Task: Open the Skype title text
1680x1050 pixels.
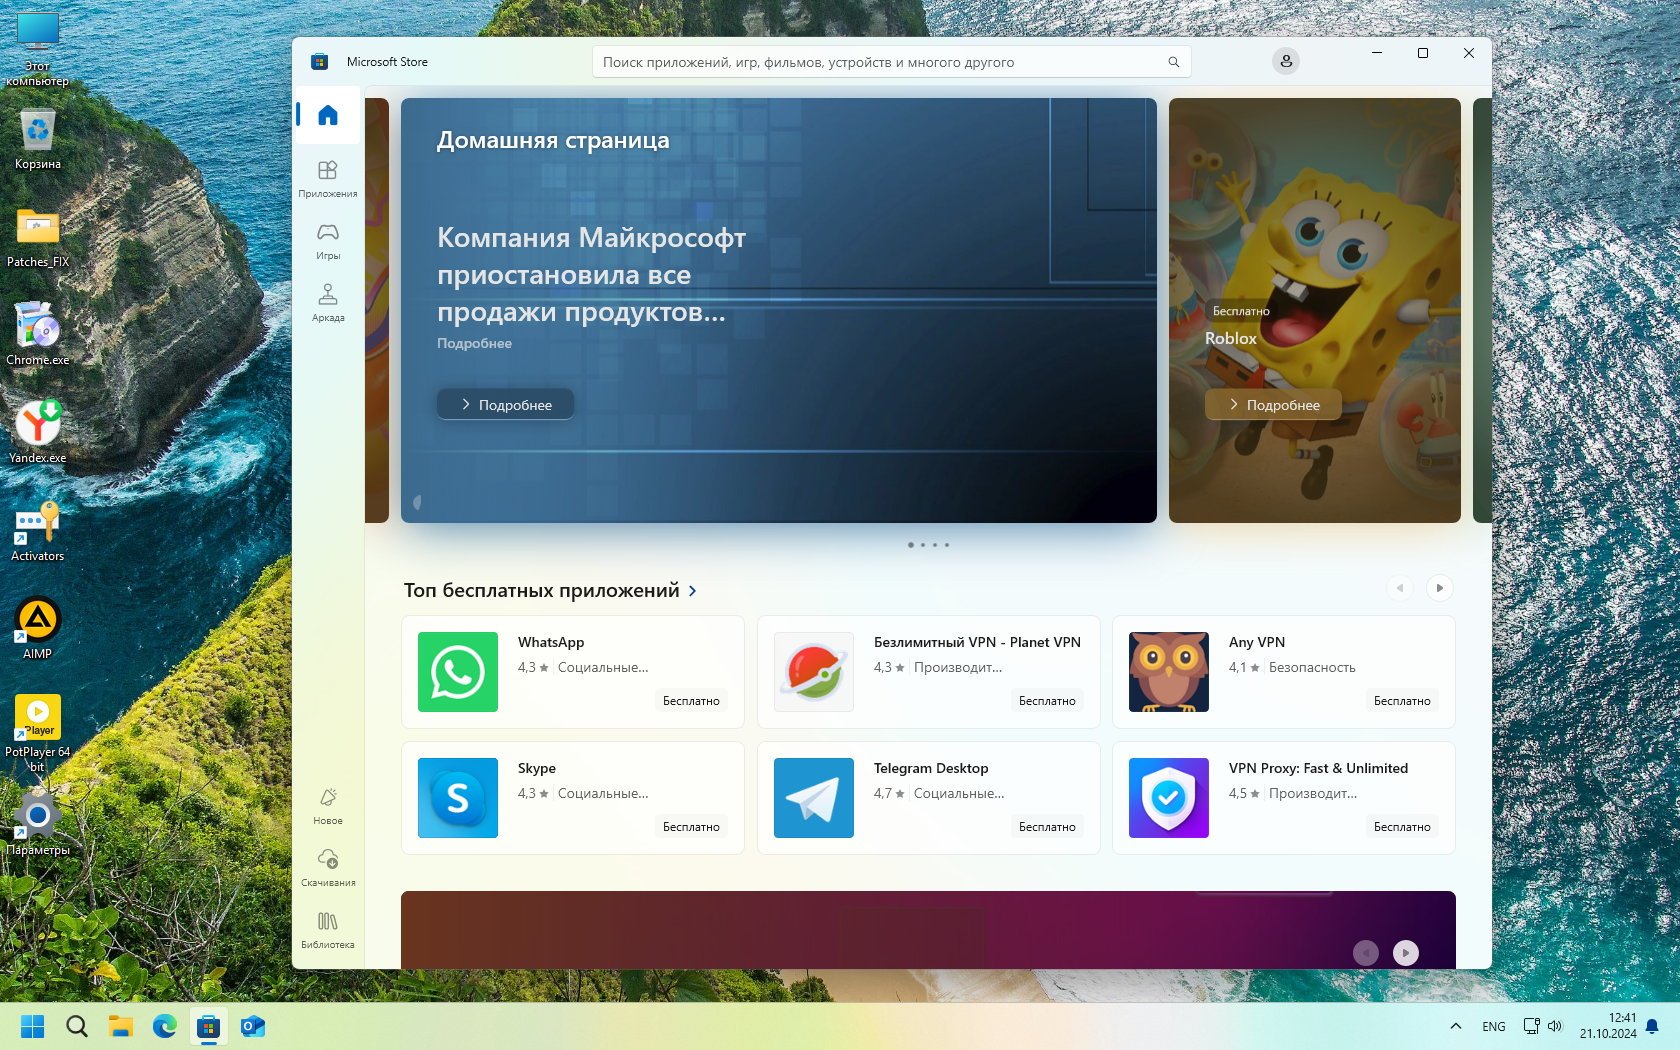Action: 537,768
